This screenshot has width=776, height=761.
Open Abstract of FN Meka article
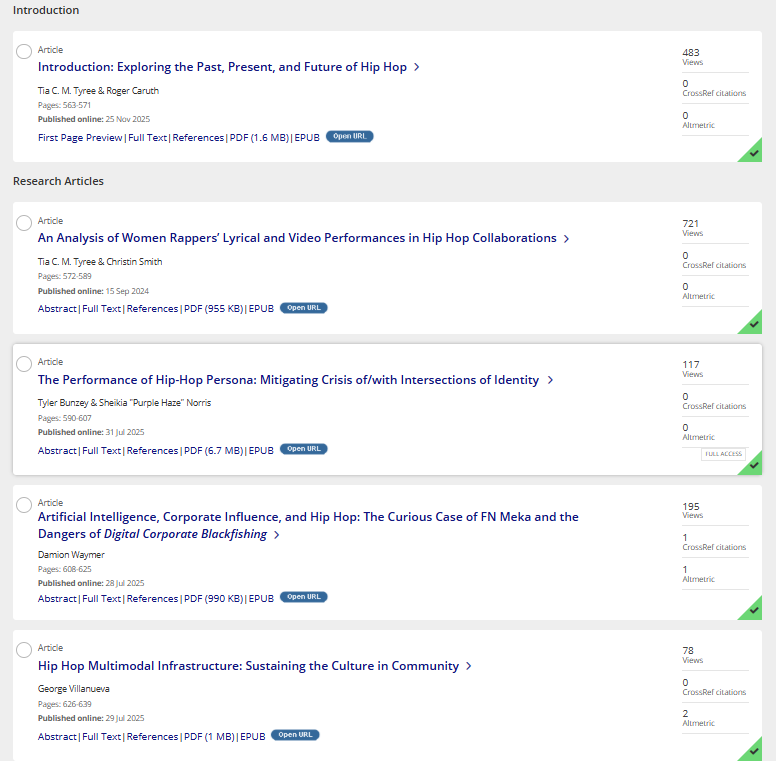57,599
